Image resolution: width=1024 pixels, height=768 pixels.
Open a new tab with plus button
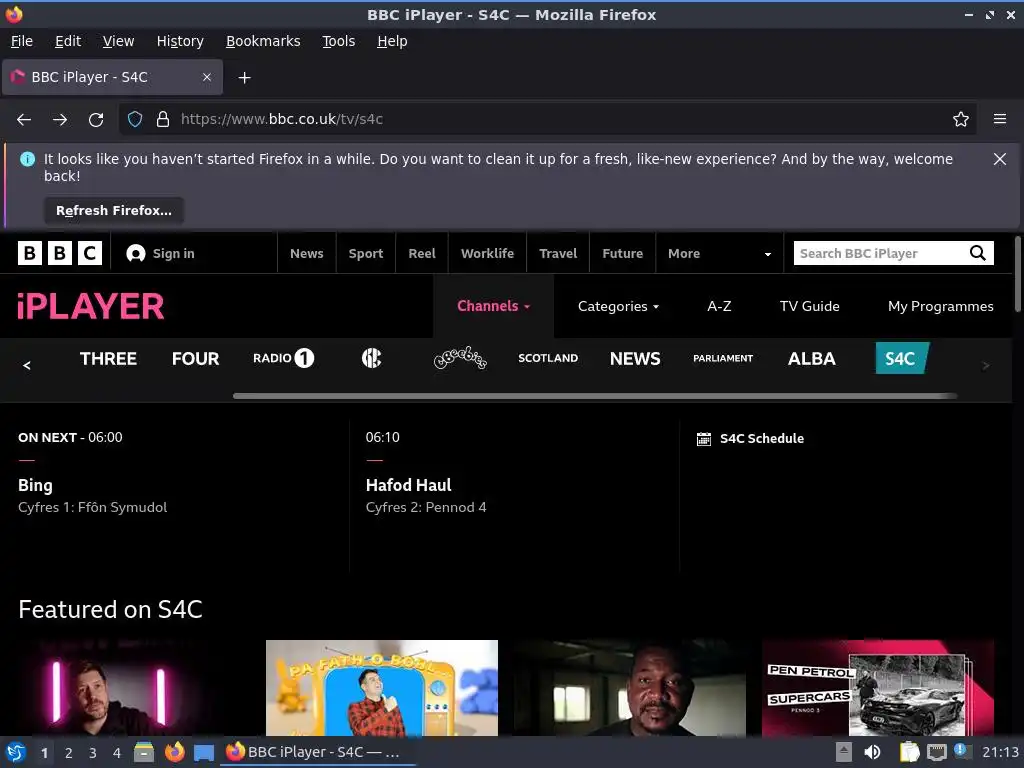[x=244, y=78]
